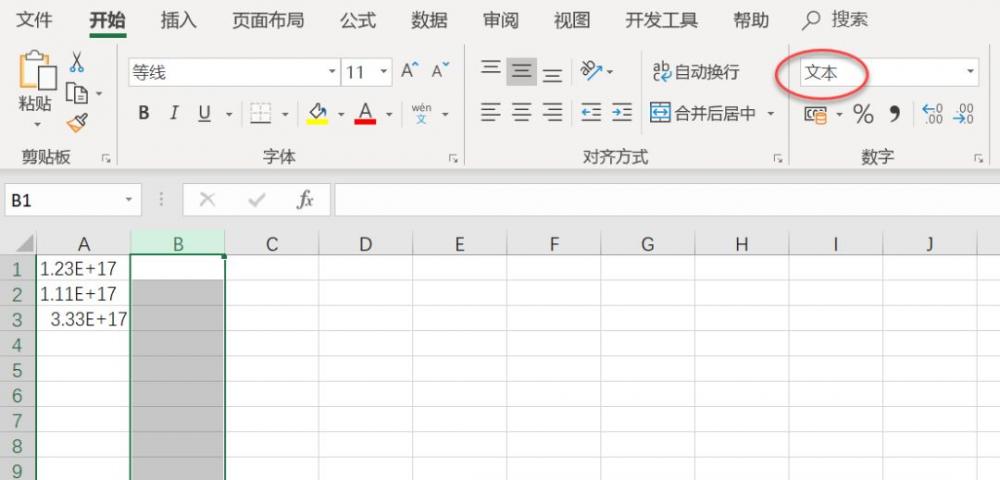The height and width of the screenshot is (480, 1000).
Task: Click the formula bar input
Action: pos(667,200)
